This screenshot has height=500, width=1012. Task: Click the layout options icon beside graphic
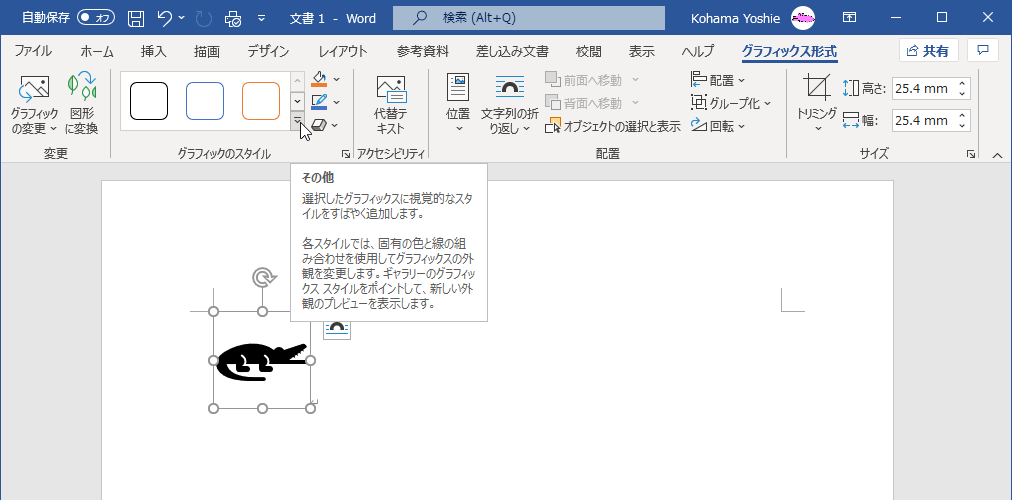click(x=336, y=327)
